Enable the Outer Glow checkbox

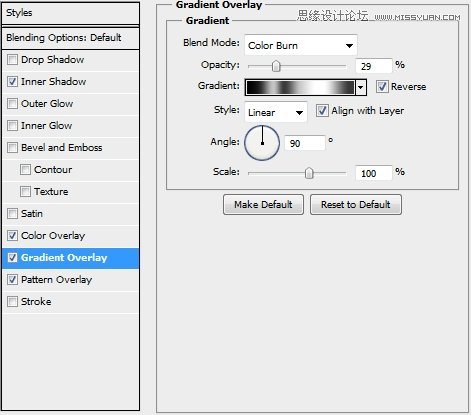coord(12,104)
